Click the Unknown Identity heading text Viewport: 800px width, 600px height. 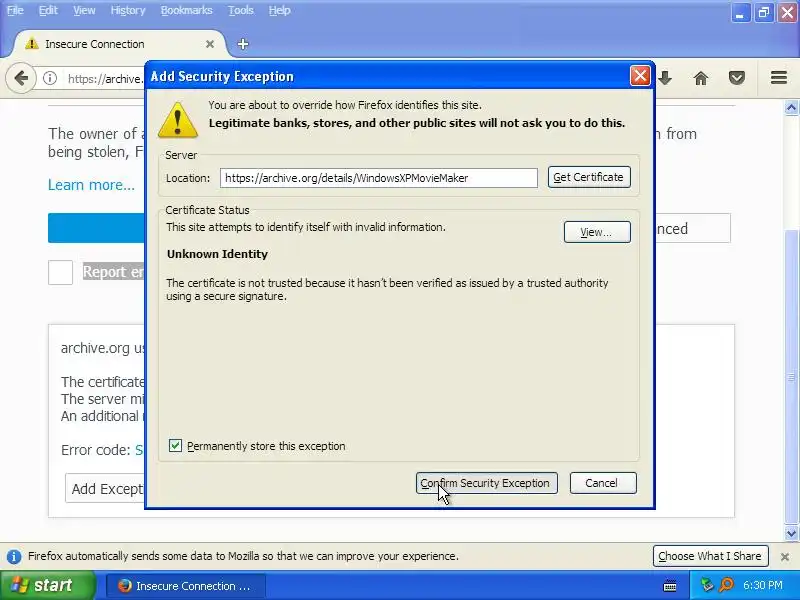[x=217, y=254]
